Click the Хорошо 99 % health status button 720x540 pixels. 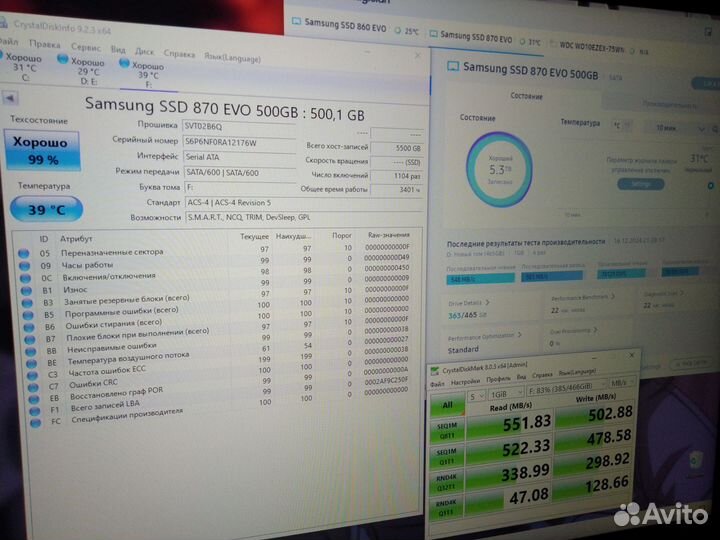click(x=42, y=151)
